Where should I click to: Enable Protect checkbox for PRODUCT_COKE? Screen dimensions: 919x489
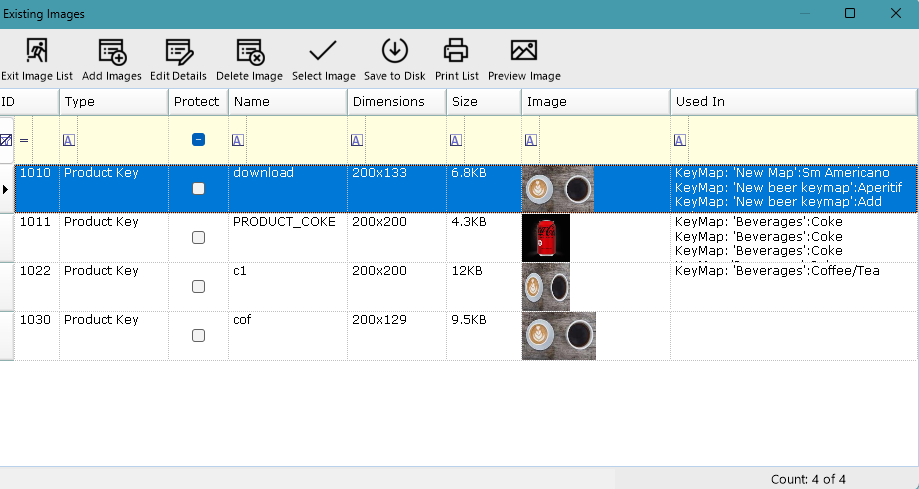pos(198,237)
